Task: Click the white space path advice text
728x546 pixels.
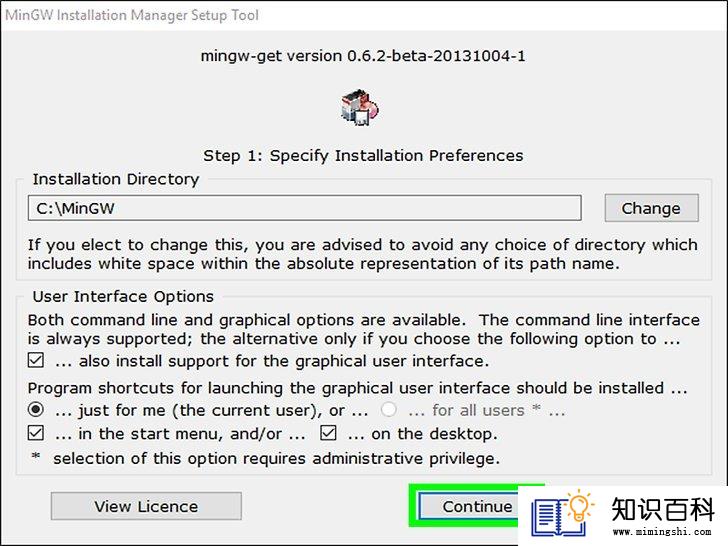Action: (363, 254)
